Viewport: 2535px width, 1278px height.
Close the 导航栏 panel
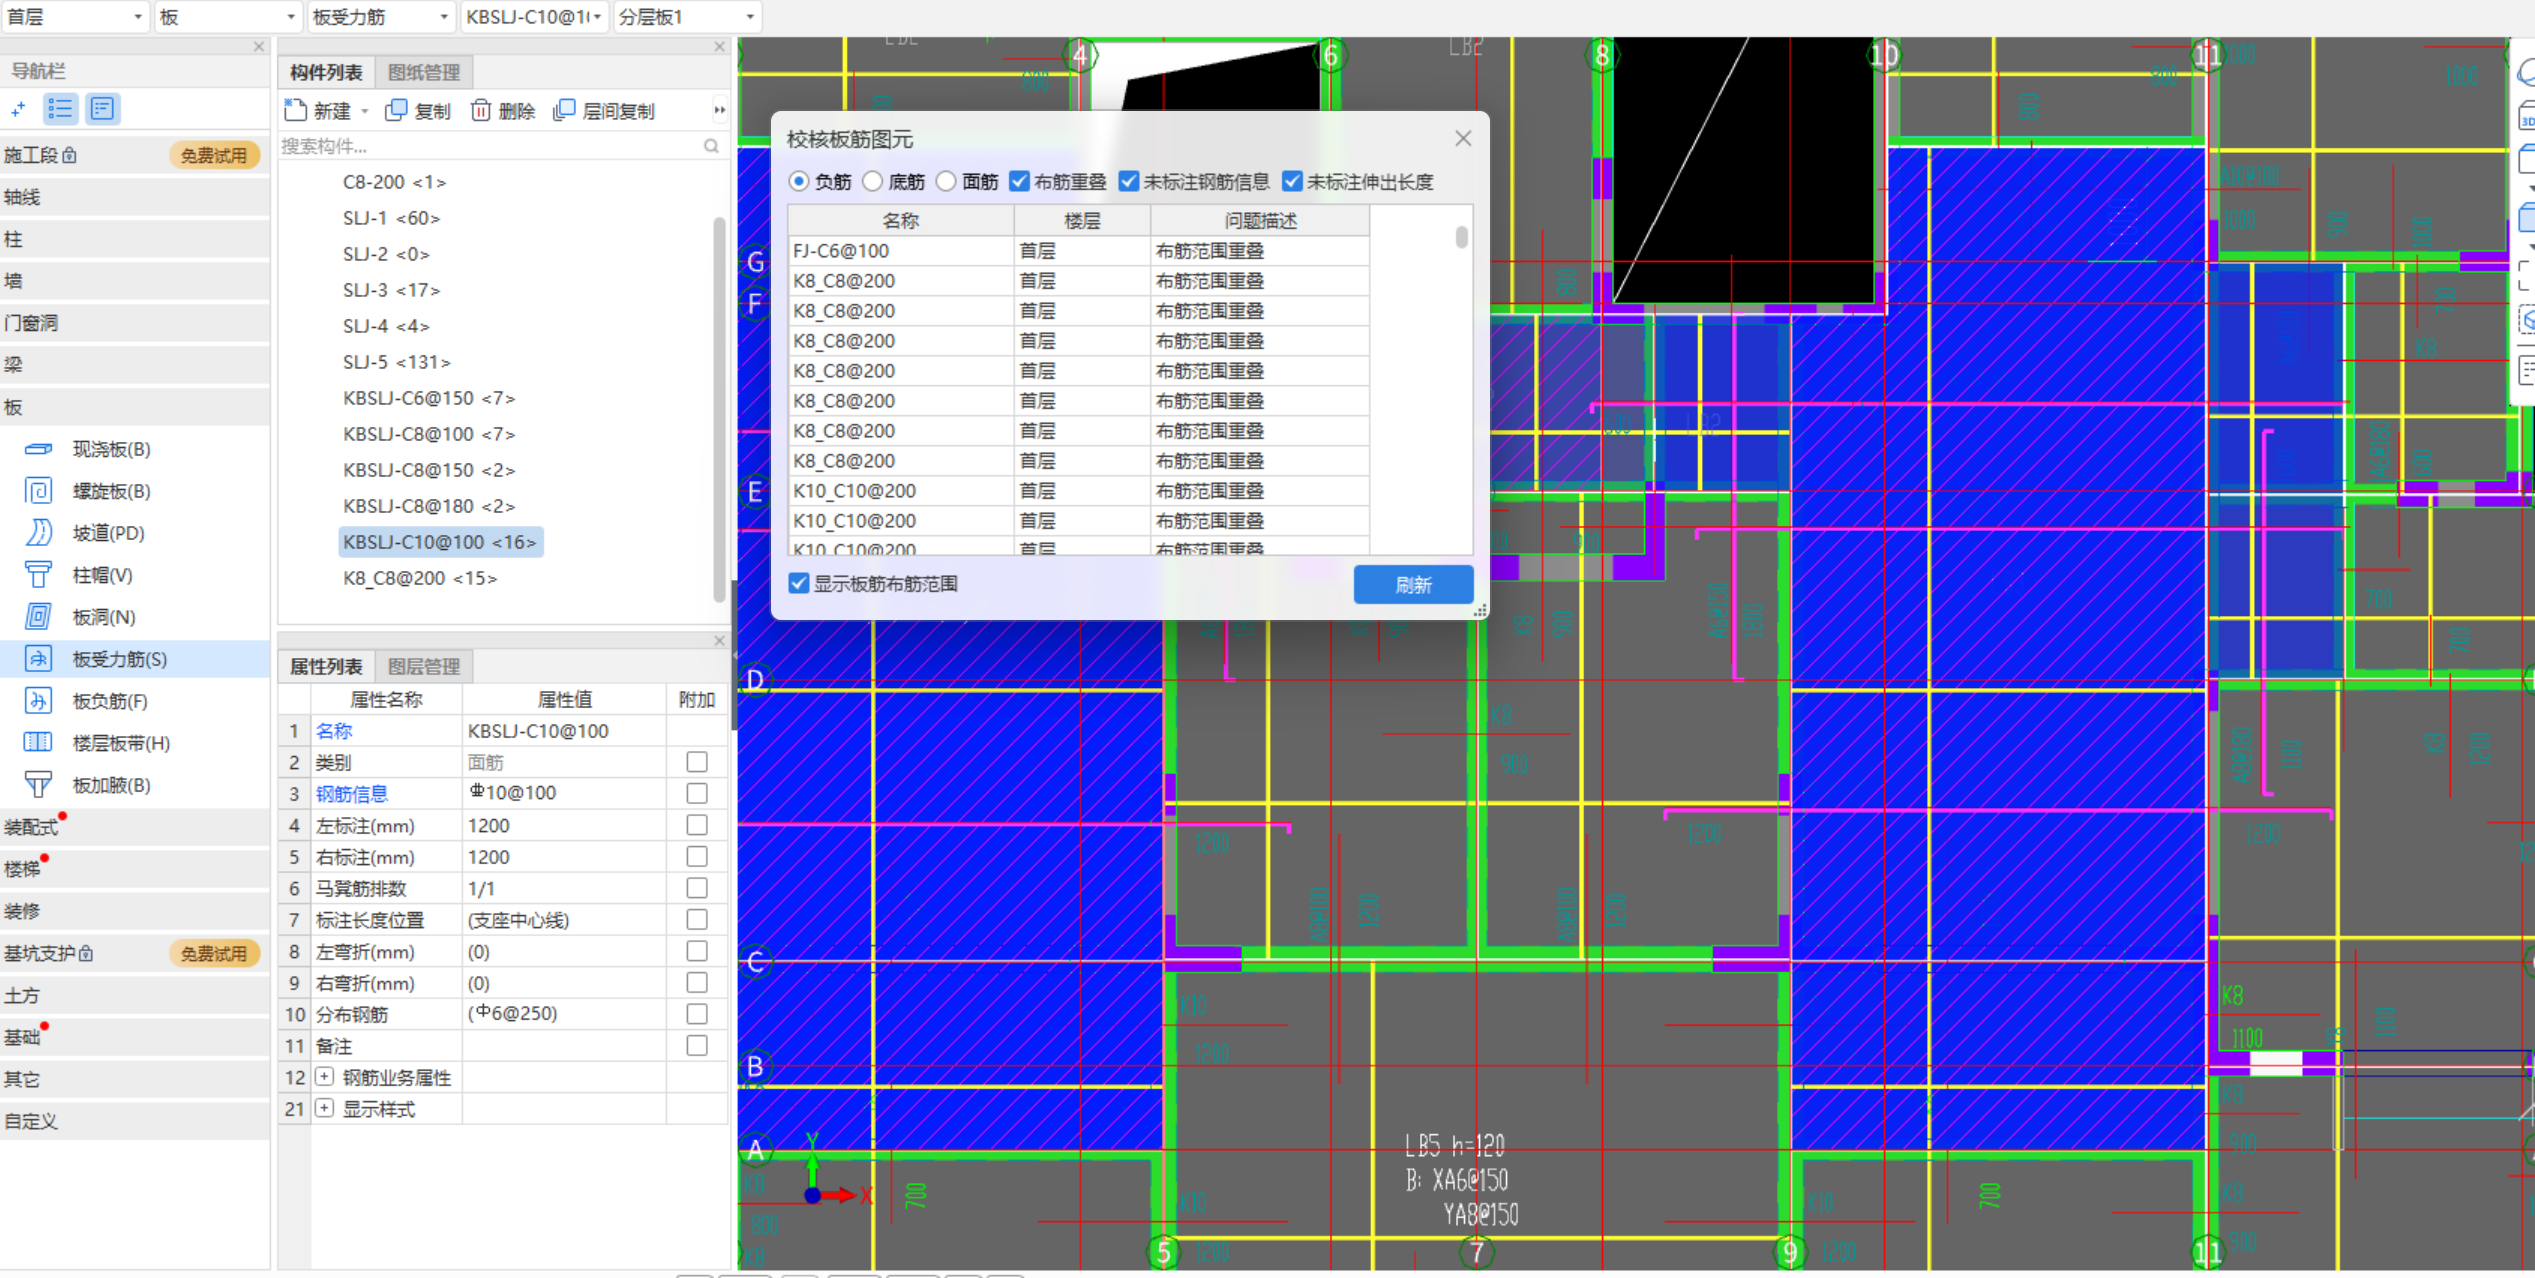point(259,47)
